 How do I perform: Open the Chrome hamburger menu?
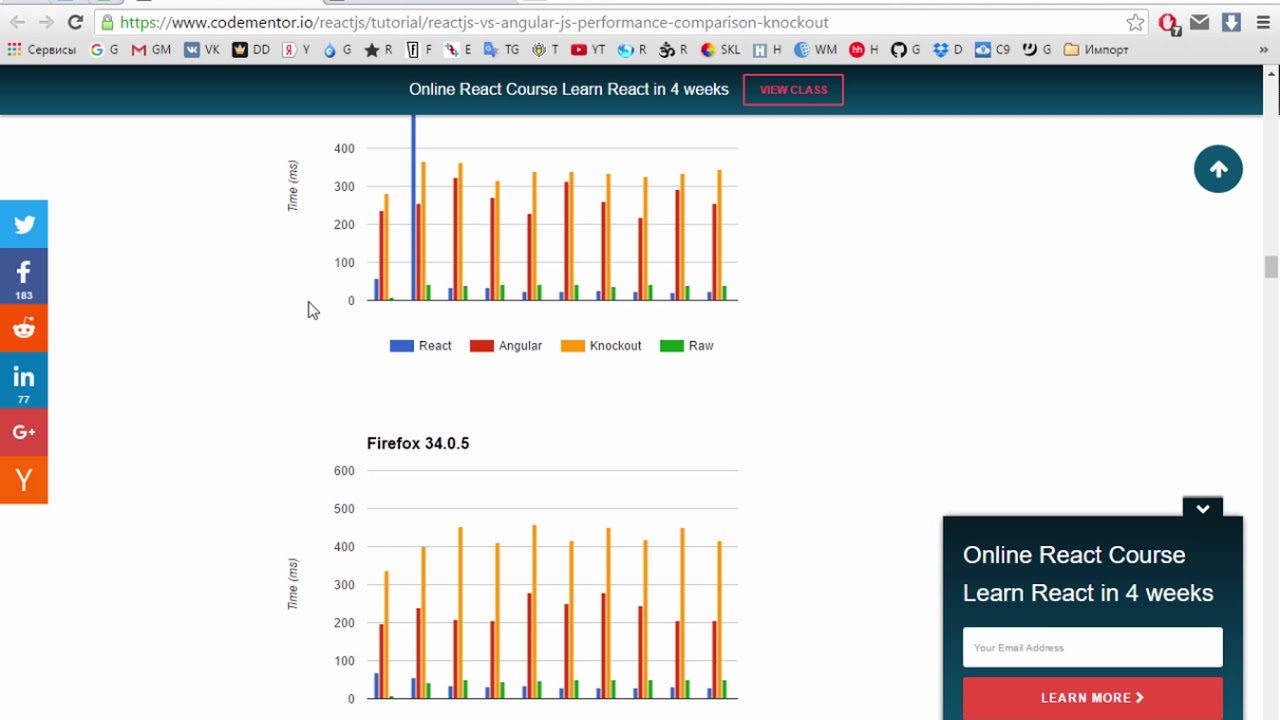point(1263,22)
